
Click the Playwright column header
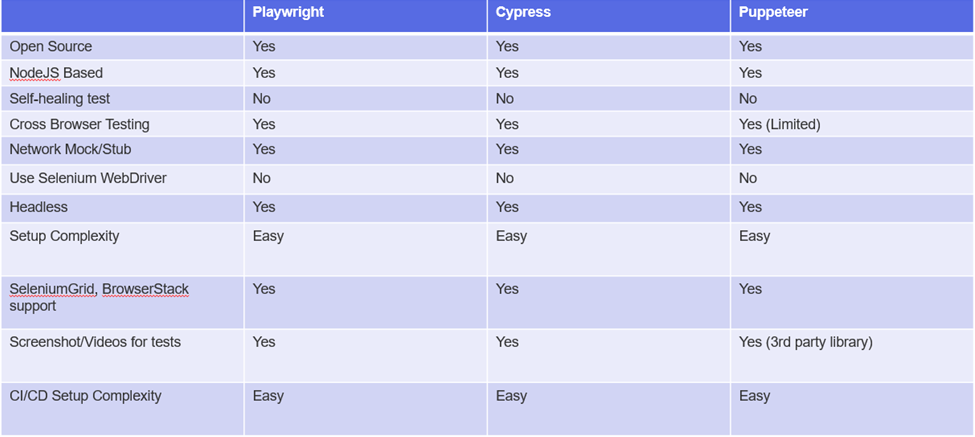coord(288,13)
